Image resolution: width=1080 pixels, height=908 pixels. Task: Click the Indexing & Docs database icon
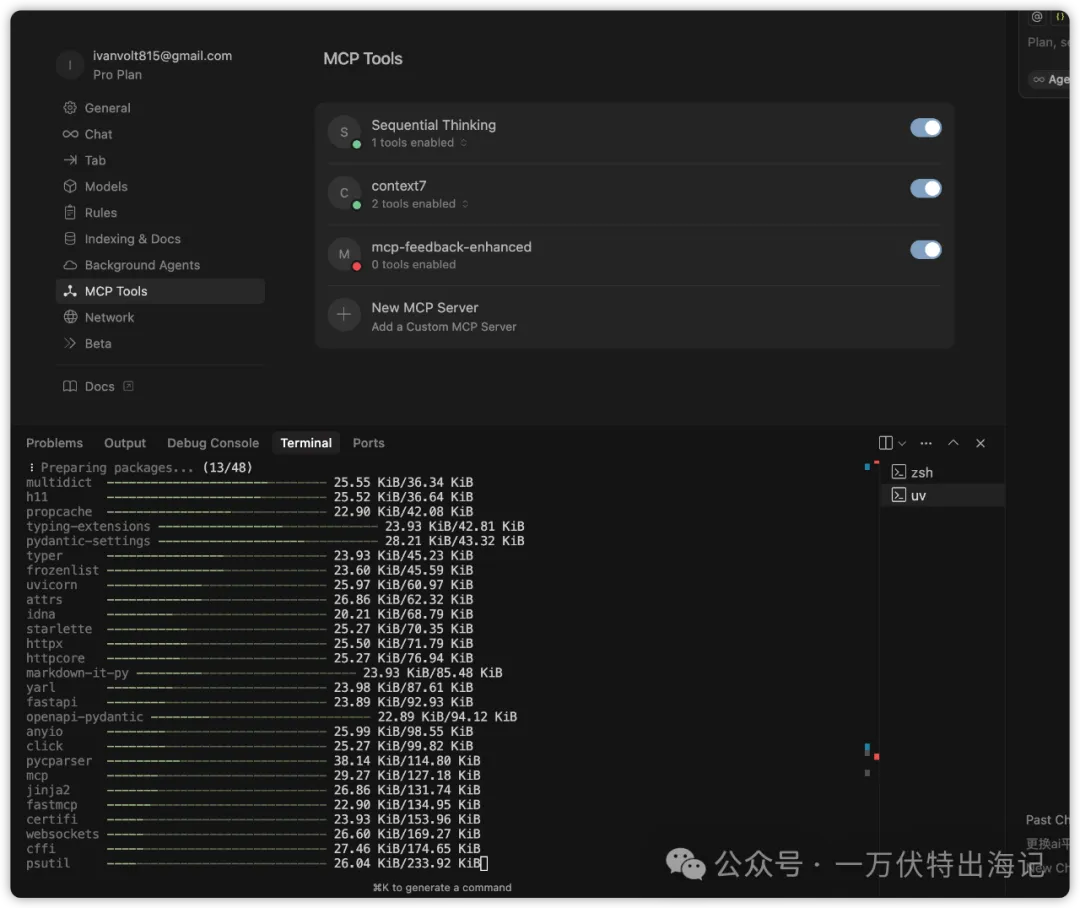coord(70,238)
